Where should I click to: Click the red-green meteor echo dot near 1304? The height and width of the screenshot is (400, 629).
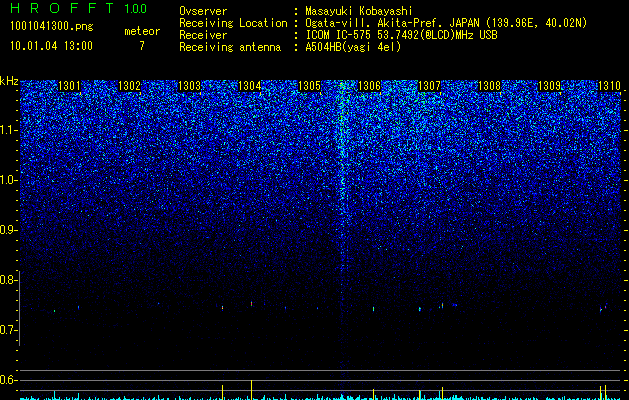pos(252,304)
